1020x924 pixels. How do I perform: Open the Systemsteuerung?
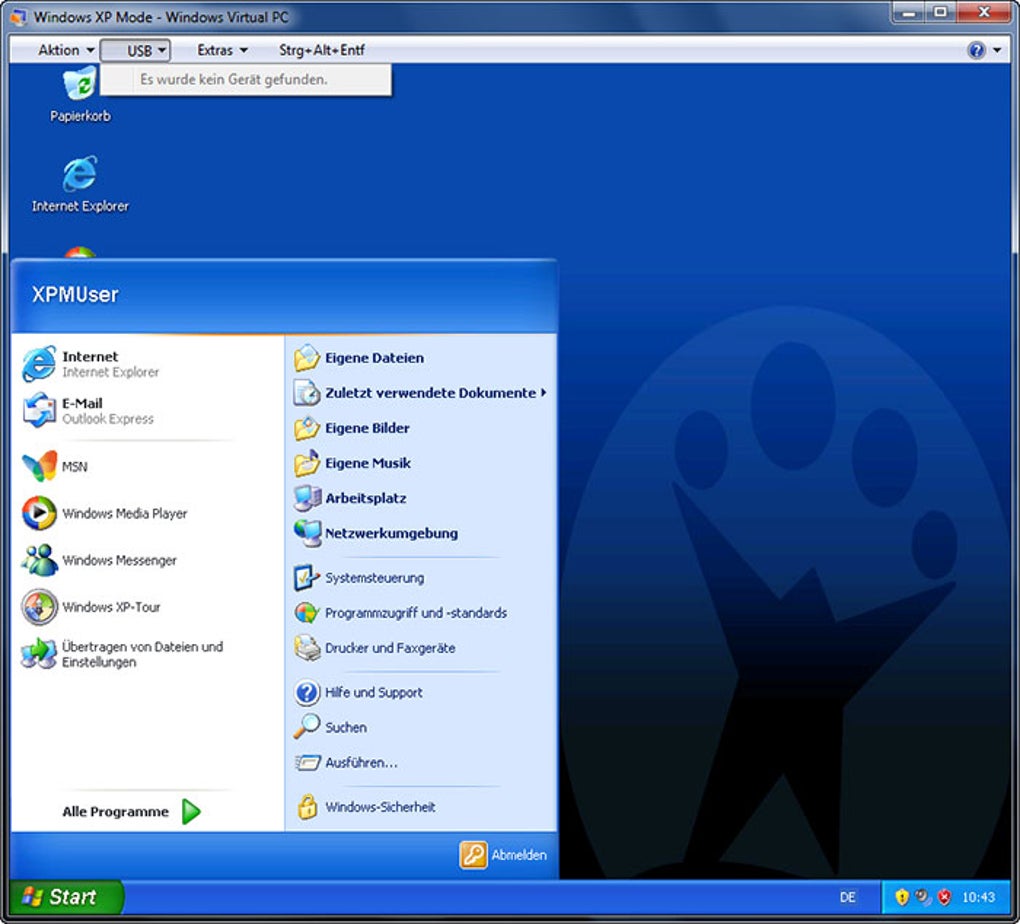point(373,578)
